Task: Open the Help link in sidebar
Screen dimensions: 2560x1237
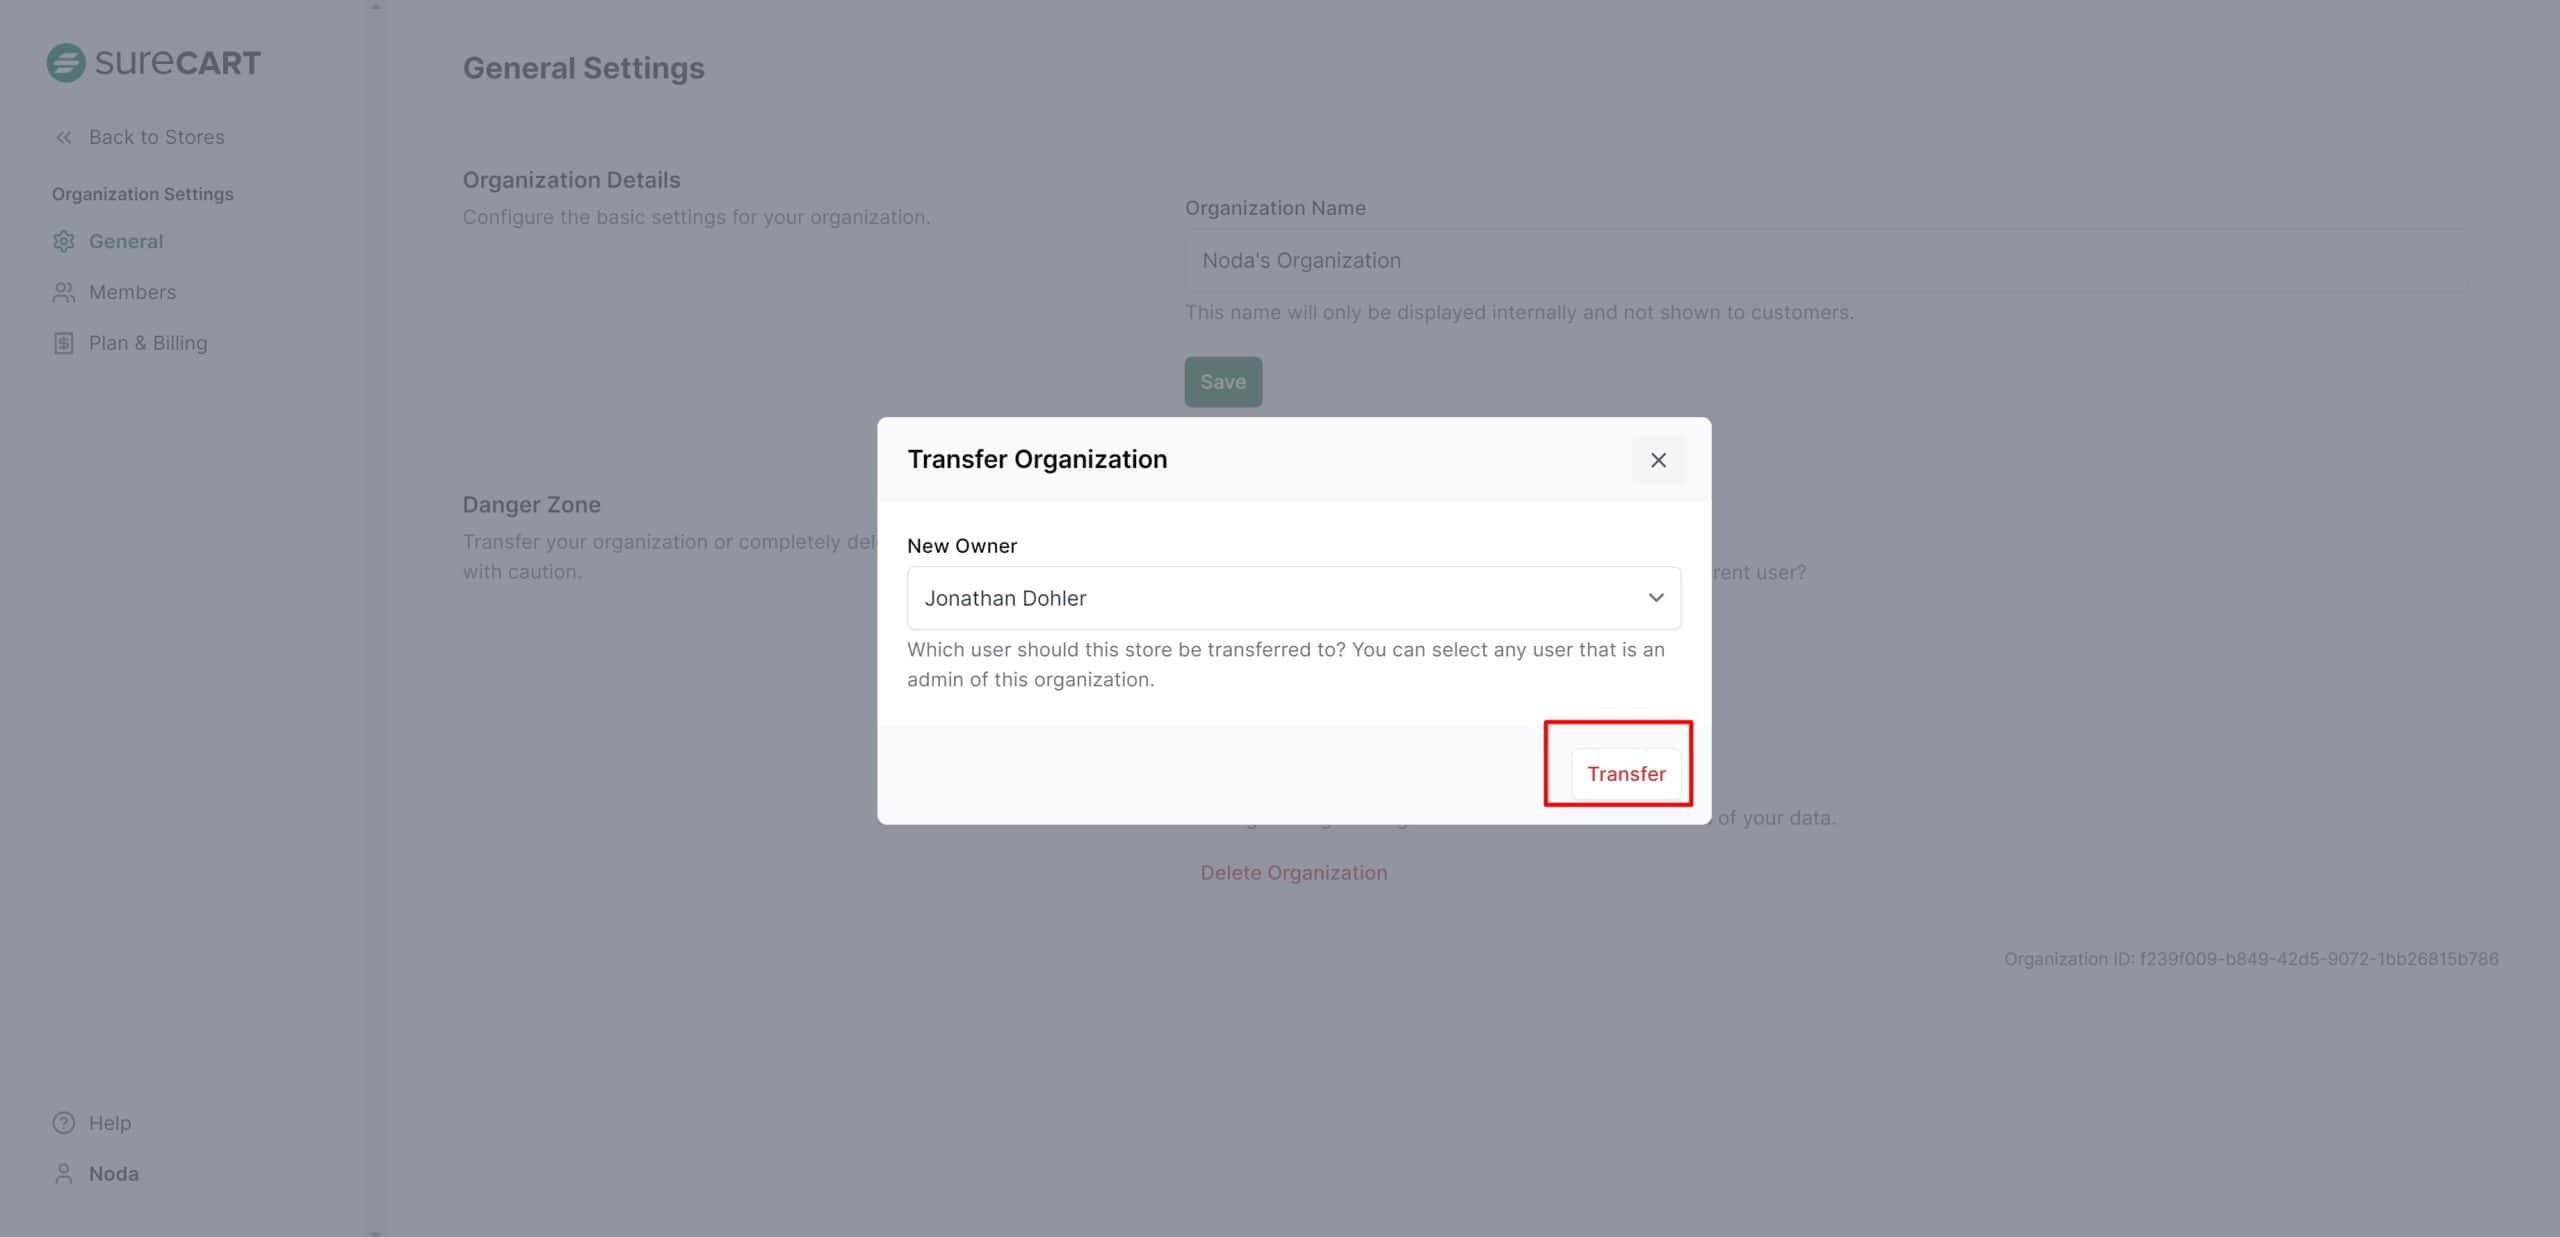Action: (x=110, y=1123)
